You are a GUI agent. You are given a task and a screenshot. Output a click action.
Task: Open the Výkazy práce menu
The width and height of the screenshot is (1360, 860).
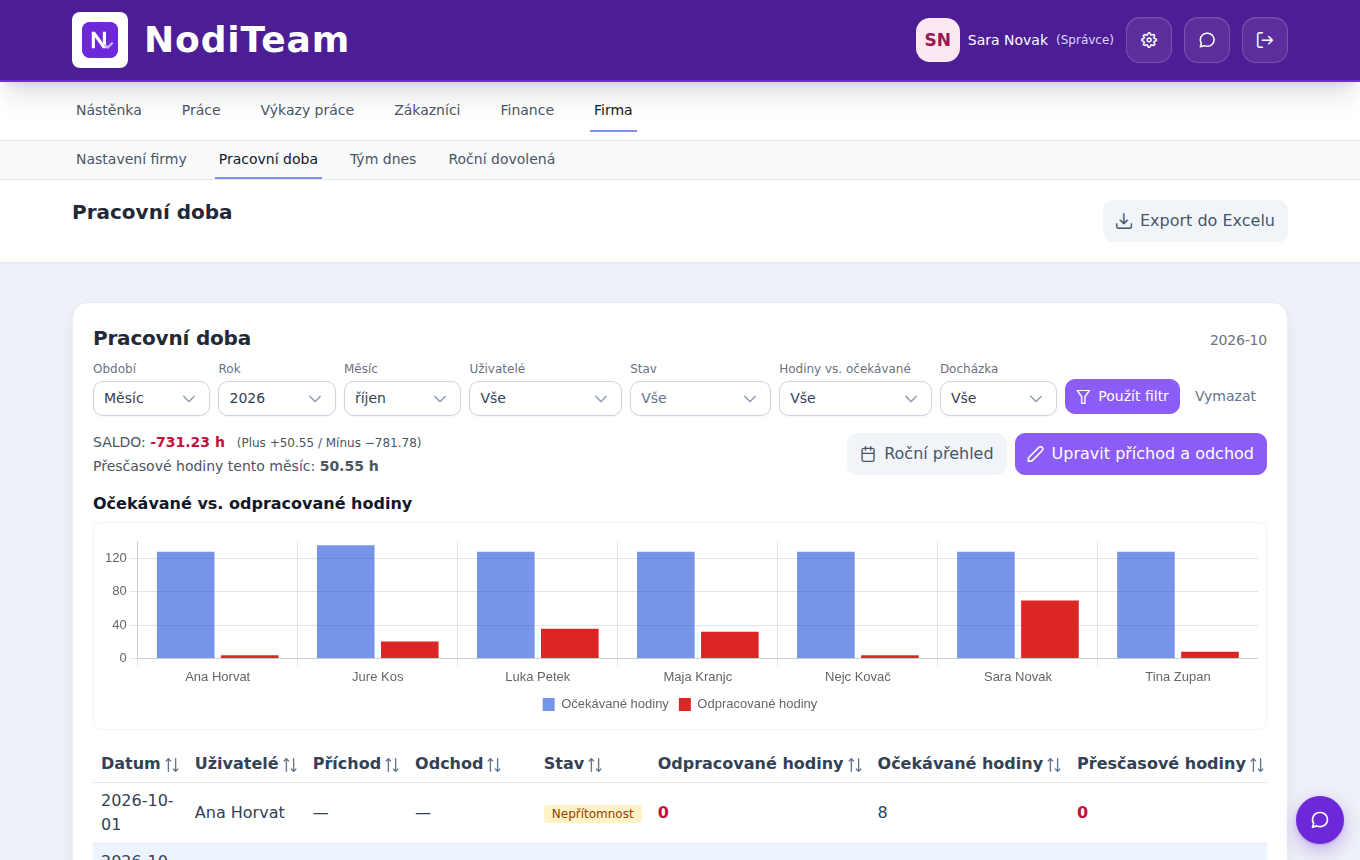307,110
